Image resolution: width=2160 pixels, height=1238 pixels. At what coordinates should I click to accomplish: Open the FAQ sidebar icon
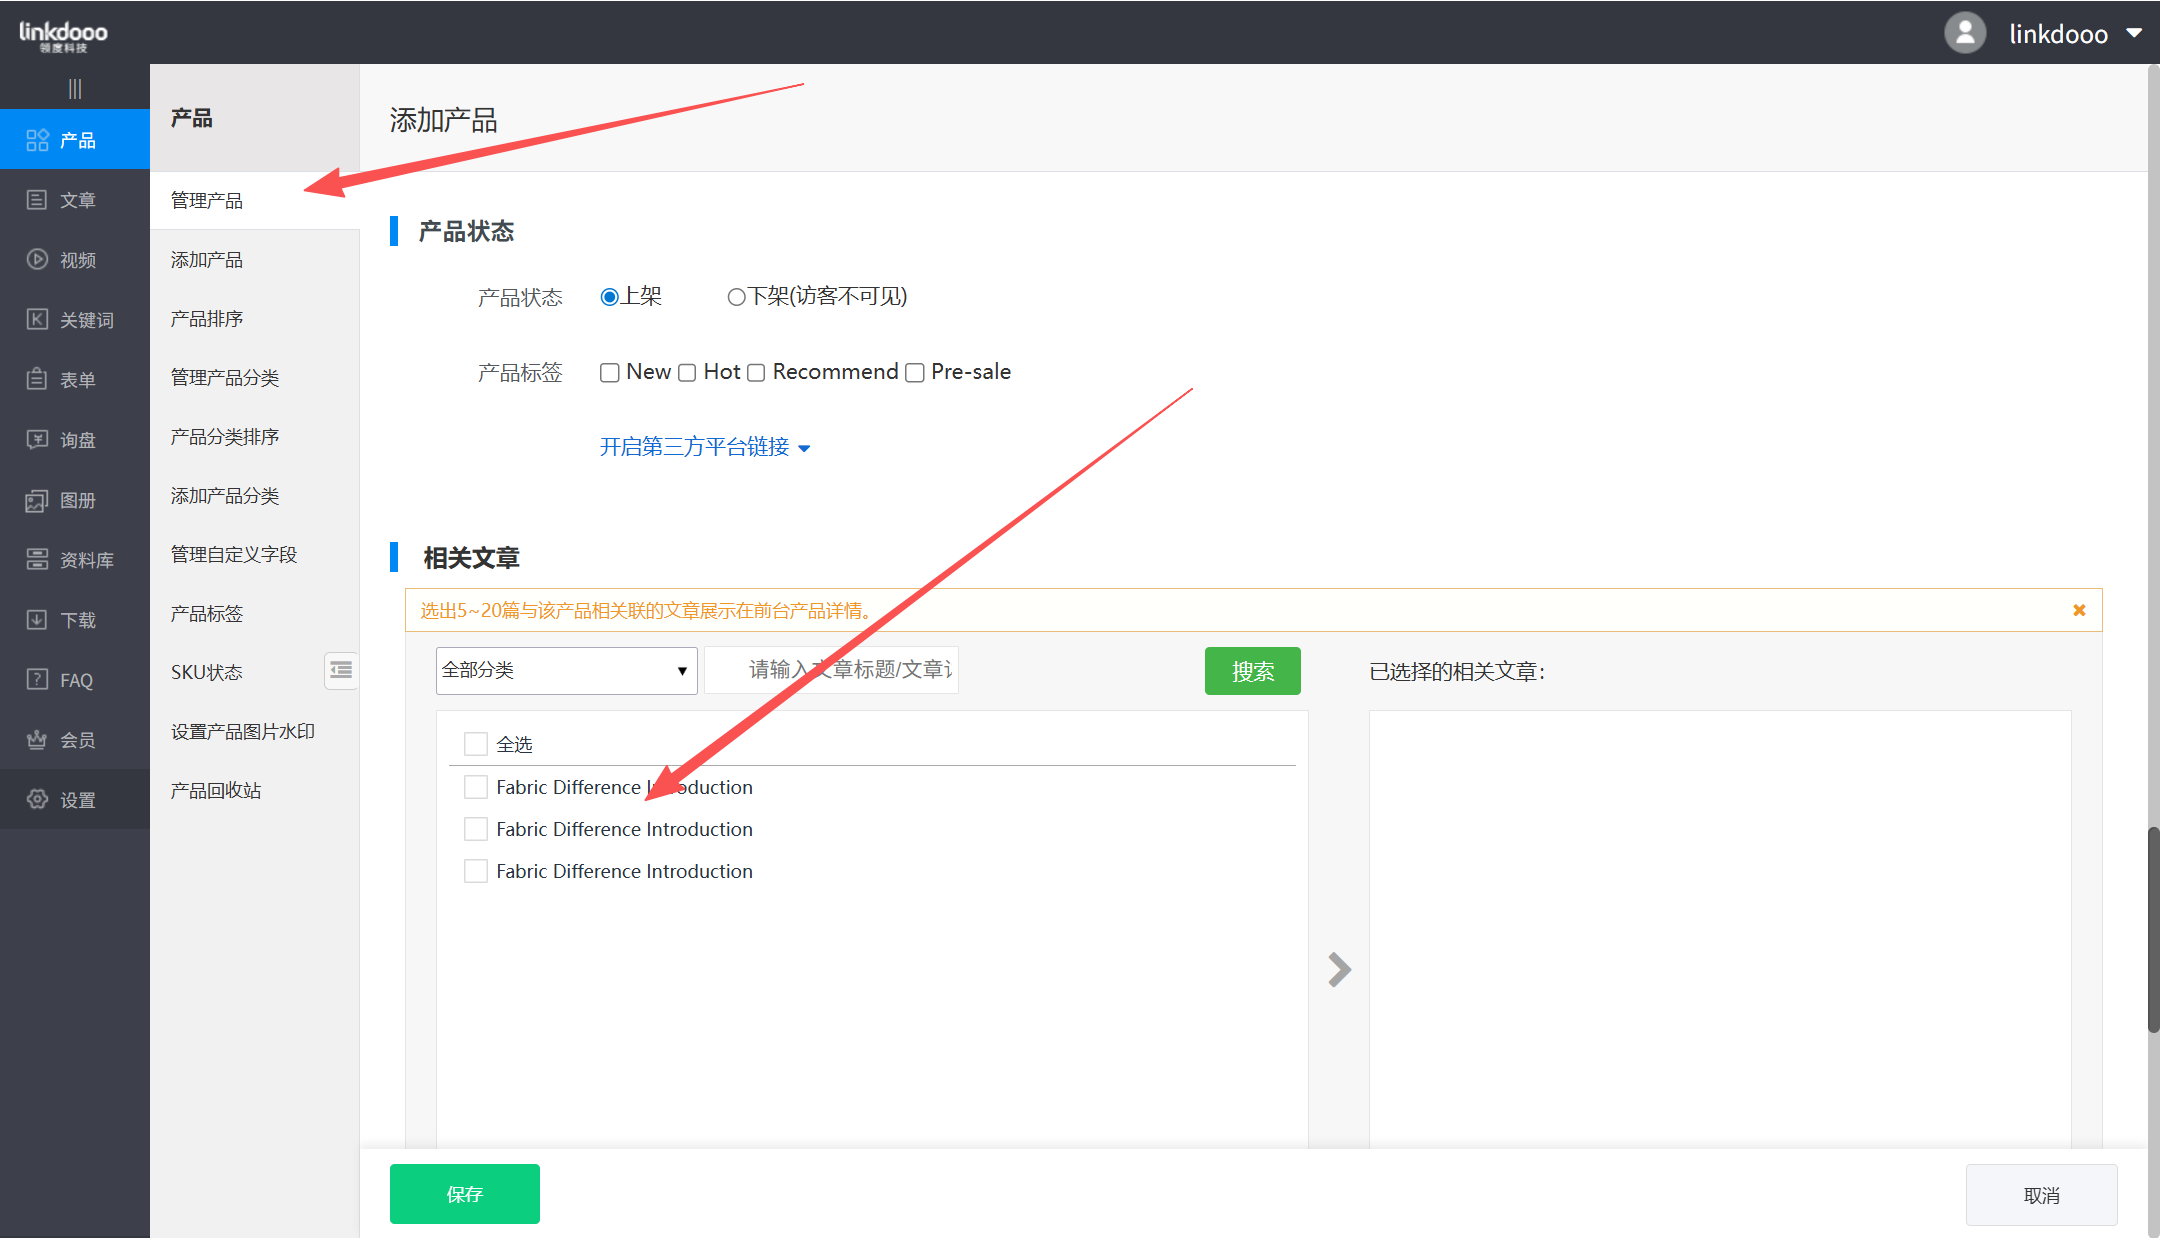(x=37, y=680)
